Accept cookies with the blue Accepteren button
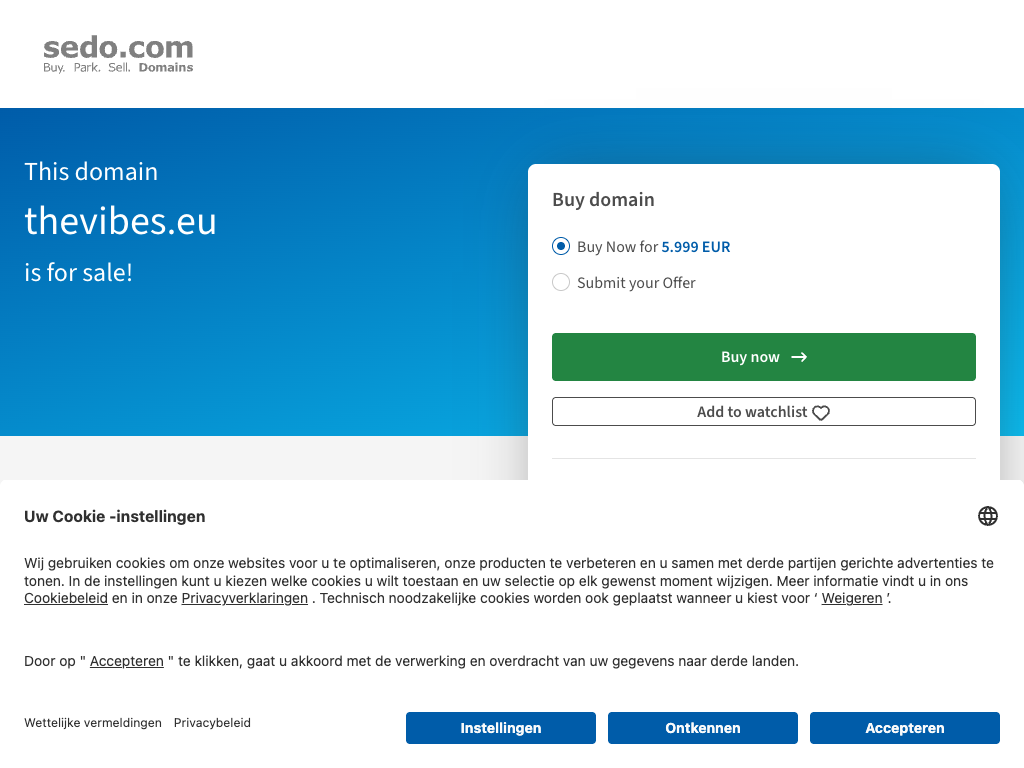Screen dimensions: 1024x768 (905, 728)
